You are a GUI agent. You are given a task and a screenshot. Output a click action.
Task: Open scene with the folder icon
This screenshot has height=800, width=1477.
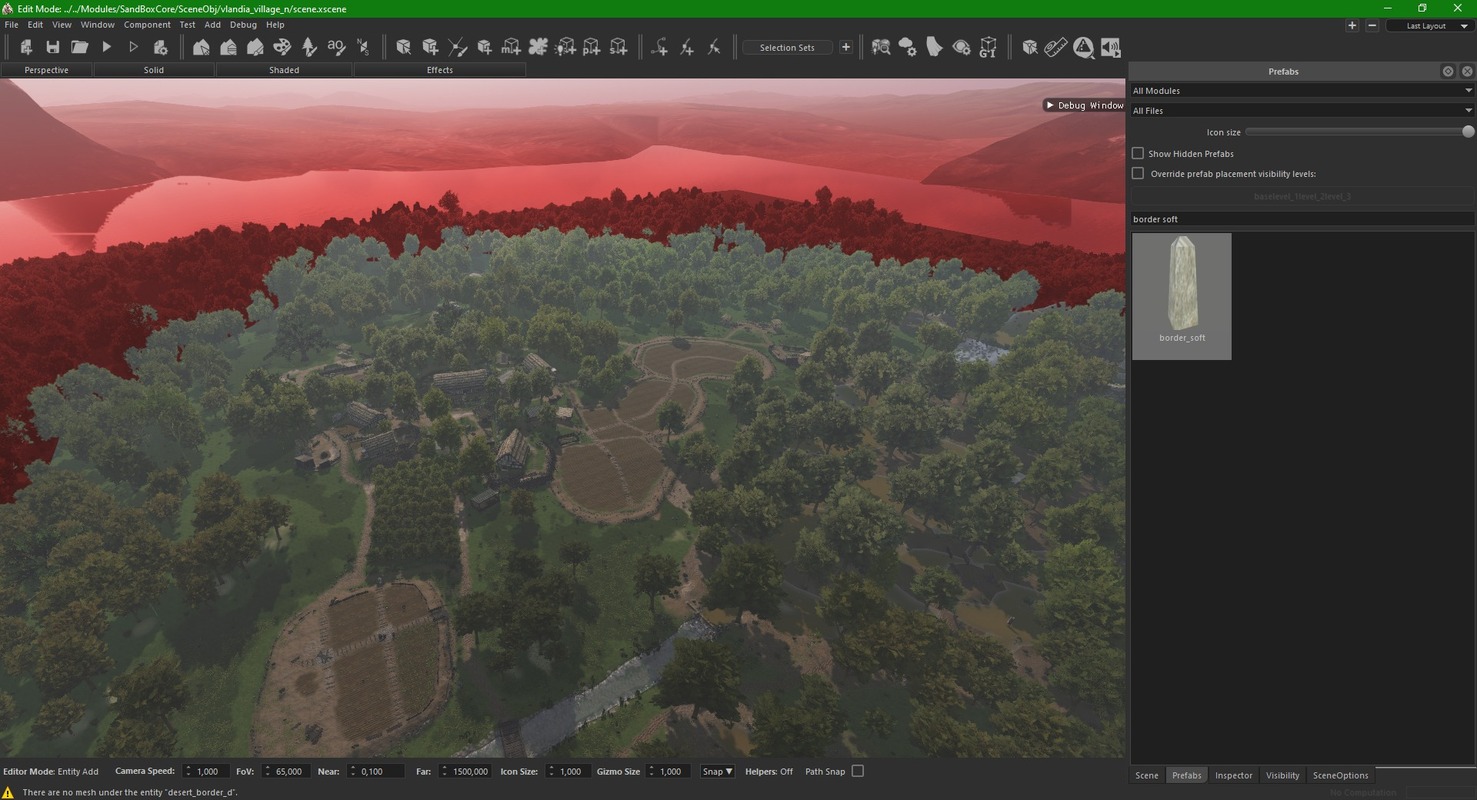80,47
